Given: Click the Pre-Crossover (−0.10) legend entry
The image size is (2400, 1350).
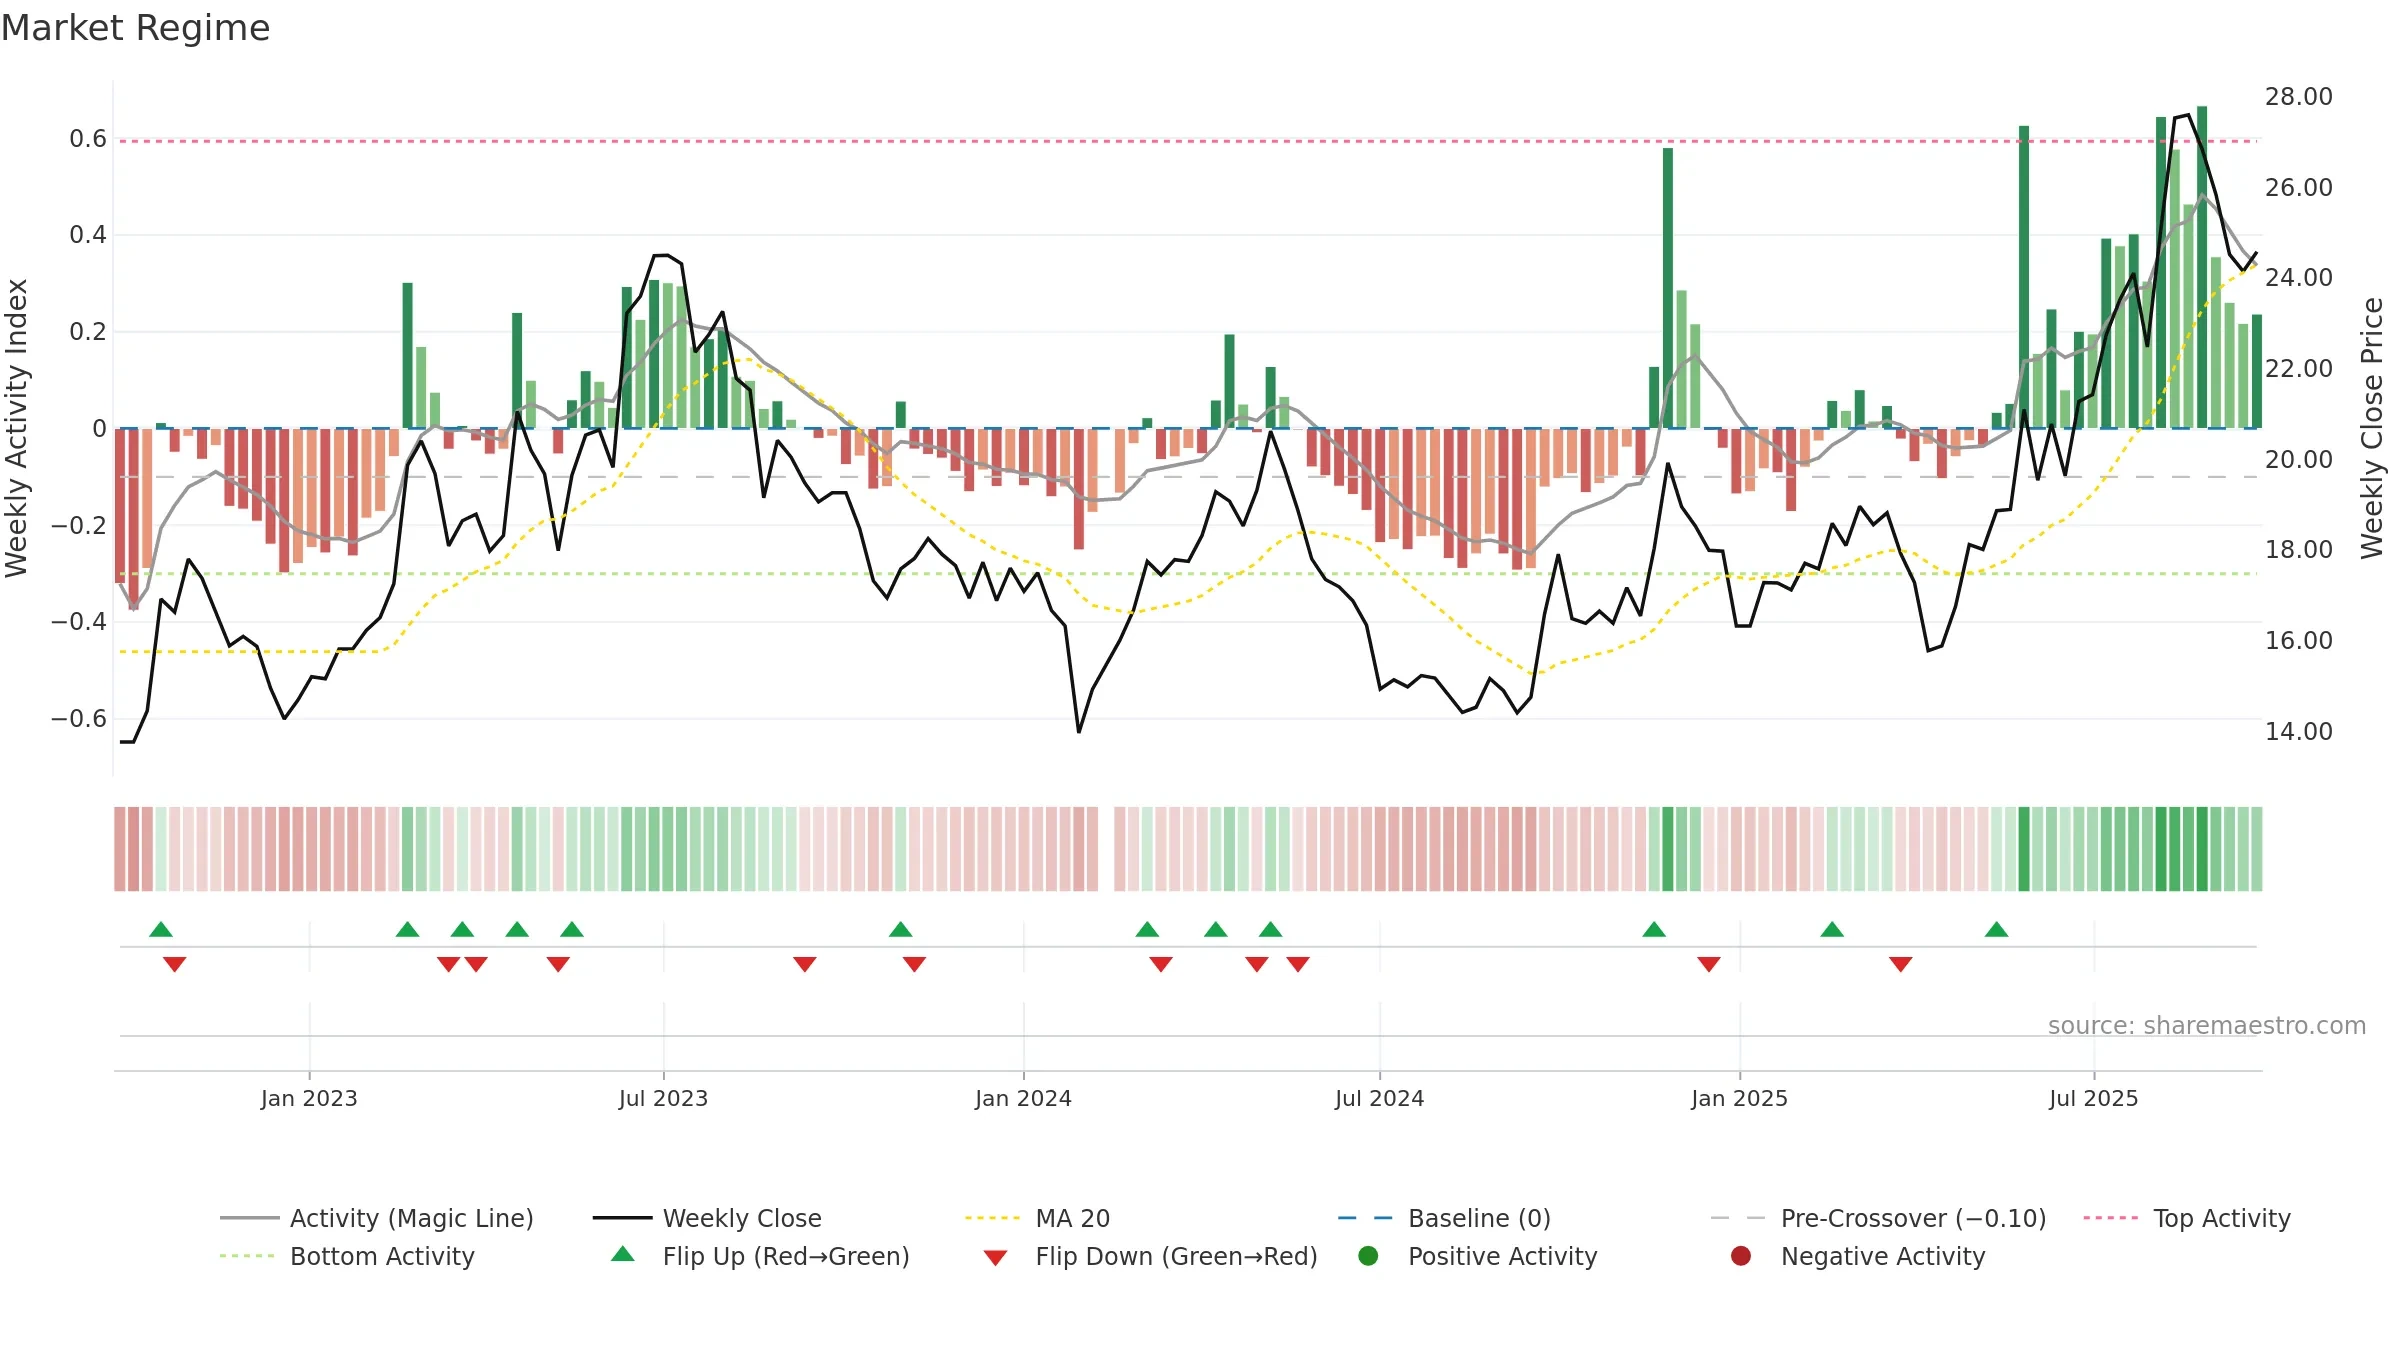Looking at the screenshot, I should coord(1878,1218).
